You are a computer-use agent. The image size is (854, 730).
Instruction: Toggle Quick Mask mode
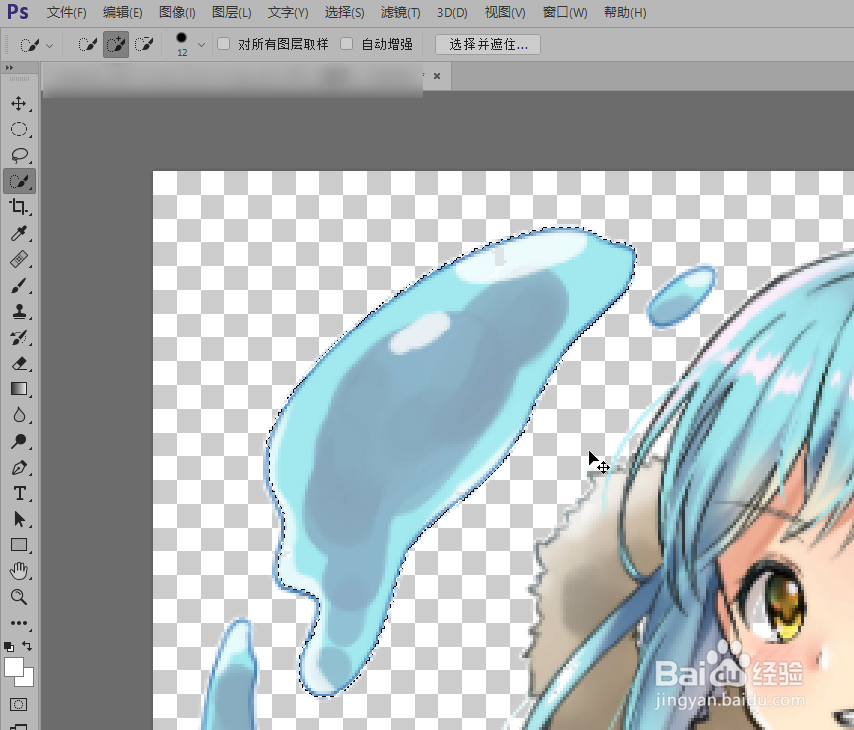point(18,704)
